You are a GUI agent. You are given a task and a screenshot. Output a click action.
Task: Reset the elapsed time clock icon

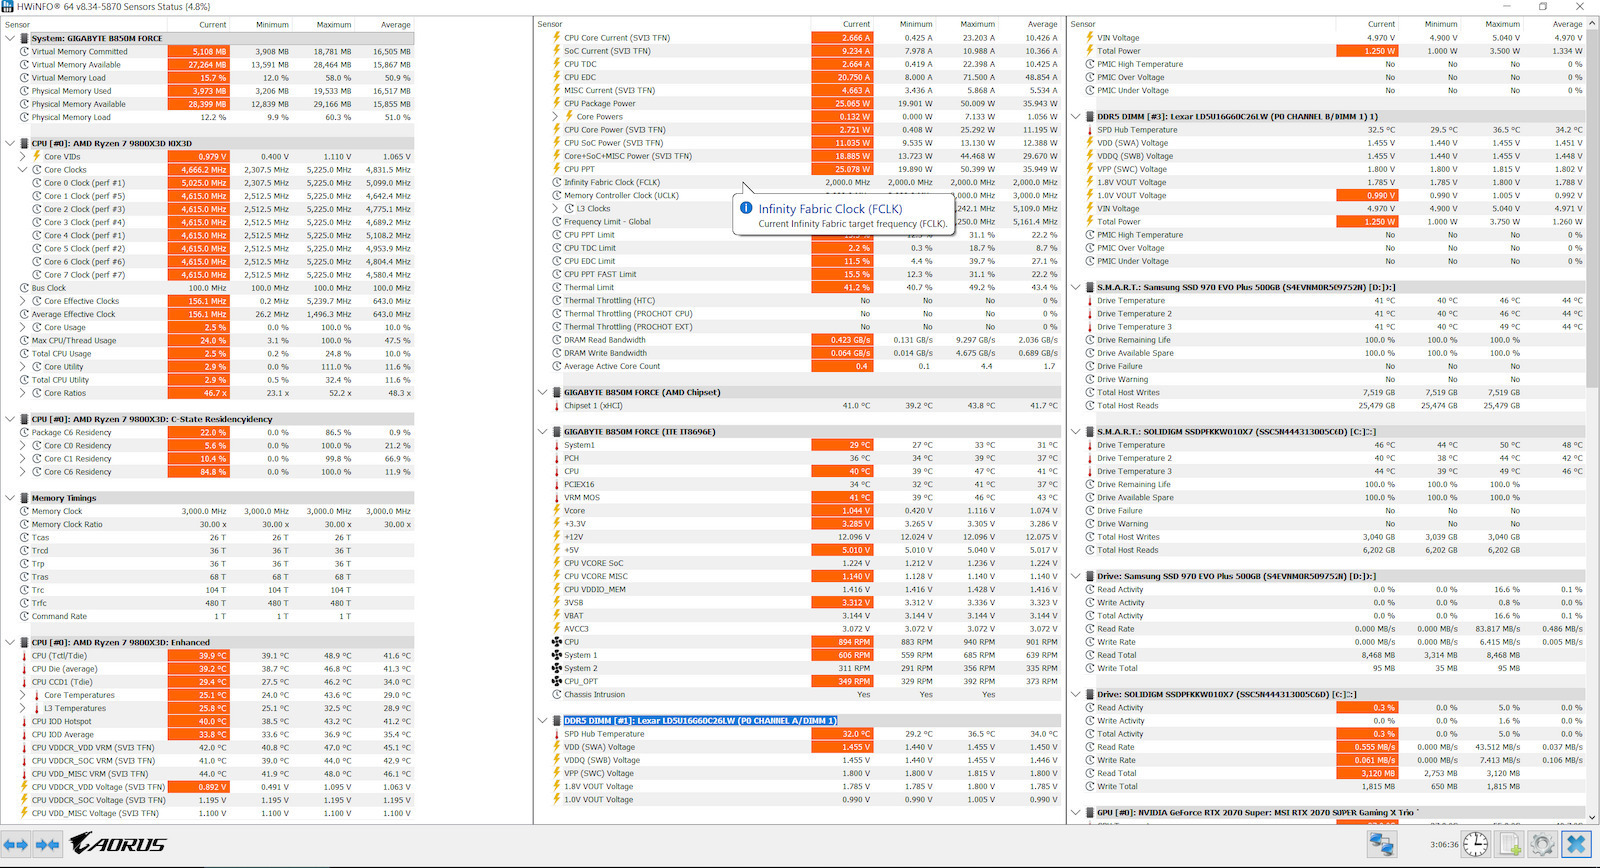1475,845
